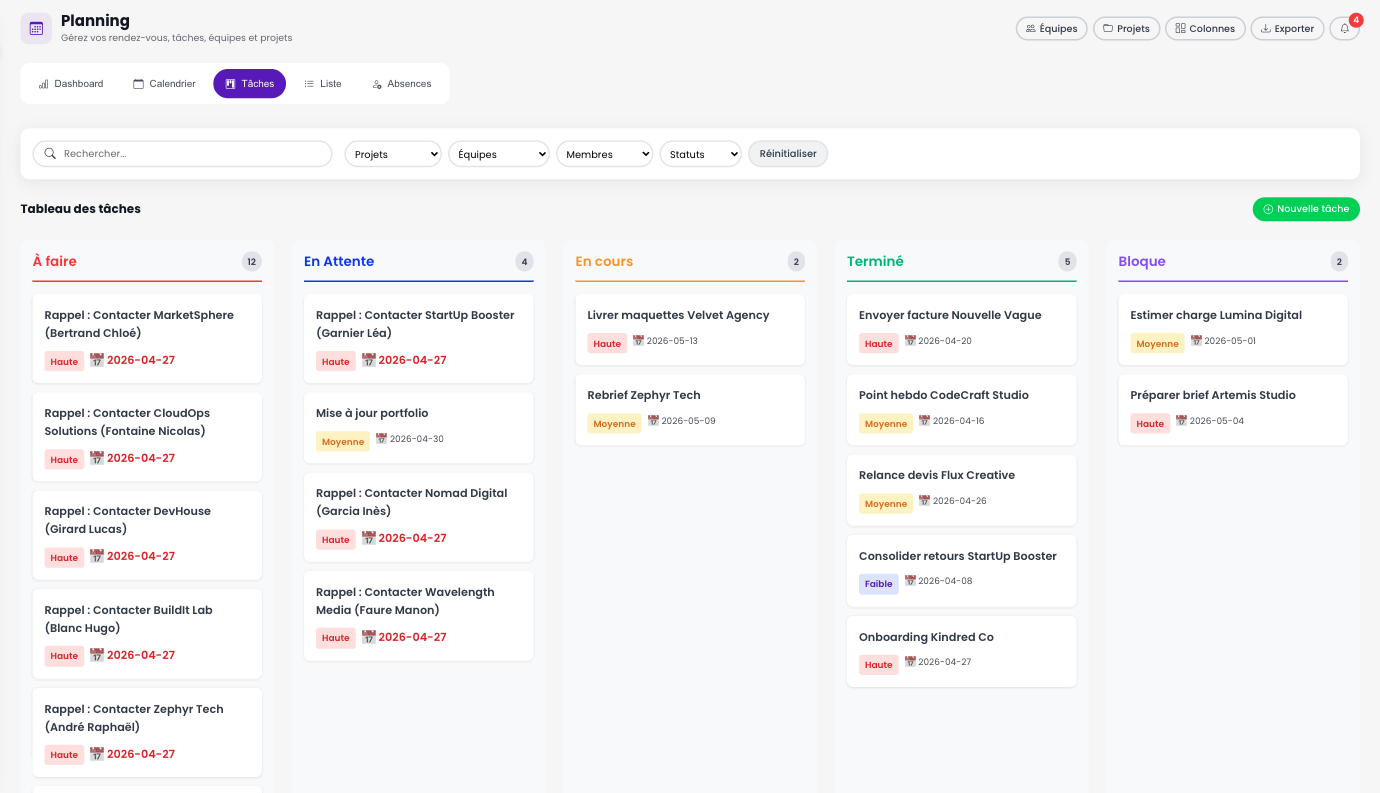Viewport: 1380px width, 793px height.
Task: Click the En Attente column heading
Action: click(x=339, y=261)
